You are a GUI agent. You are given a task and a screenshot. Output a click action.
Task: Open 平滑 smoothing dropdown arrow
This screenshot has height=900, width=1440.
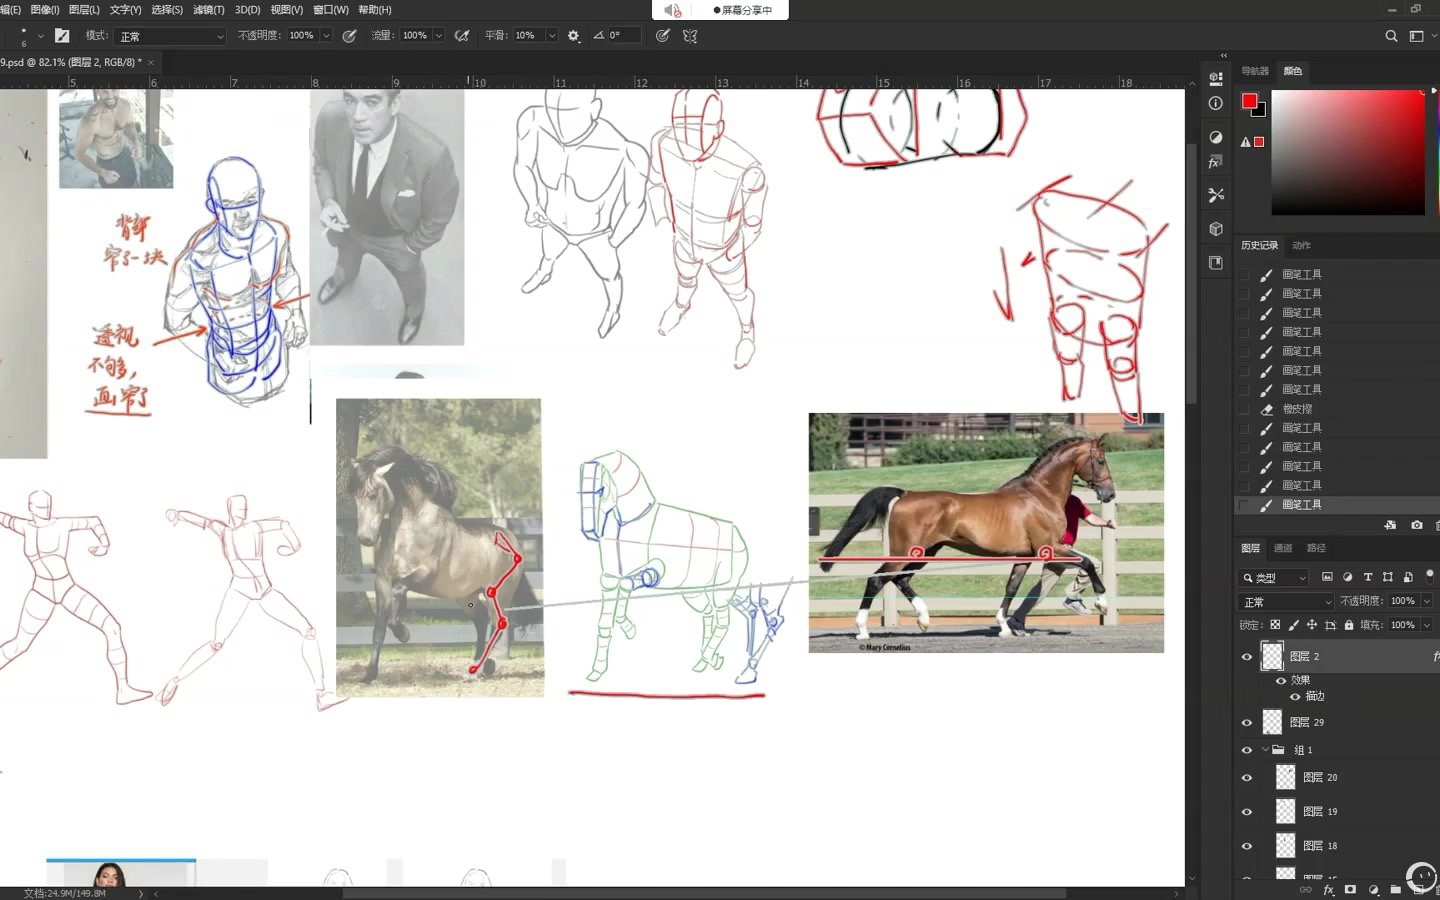point(551,35)
